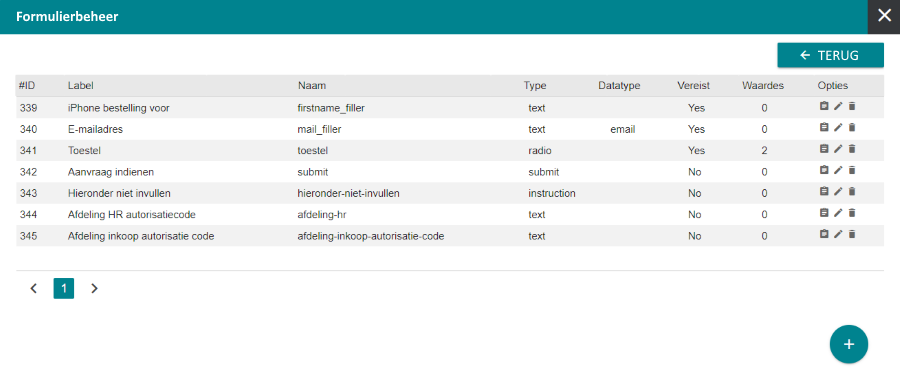This screenshot has height=369, width=900.
Task: Add a new form field with plus button
Action: tap(849, 344)
